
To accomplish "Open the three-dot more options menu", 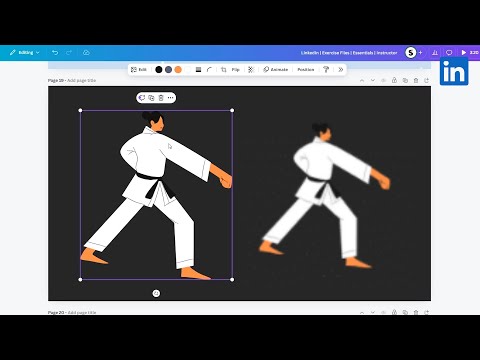I will click(170, 98).
